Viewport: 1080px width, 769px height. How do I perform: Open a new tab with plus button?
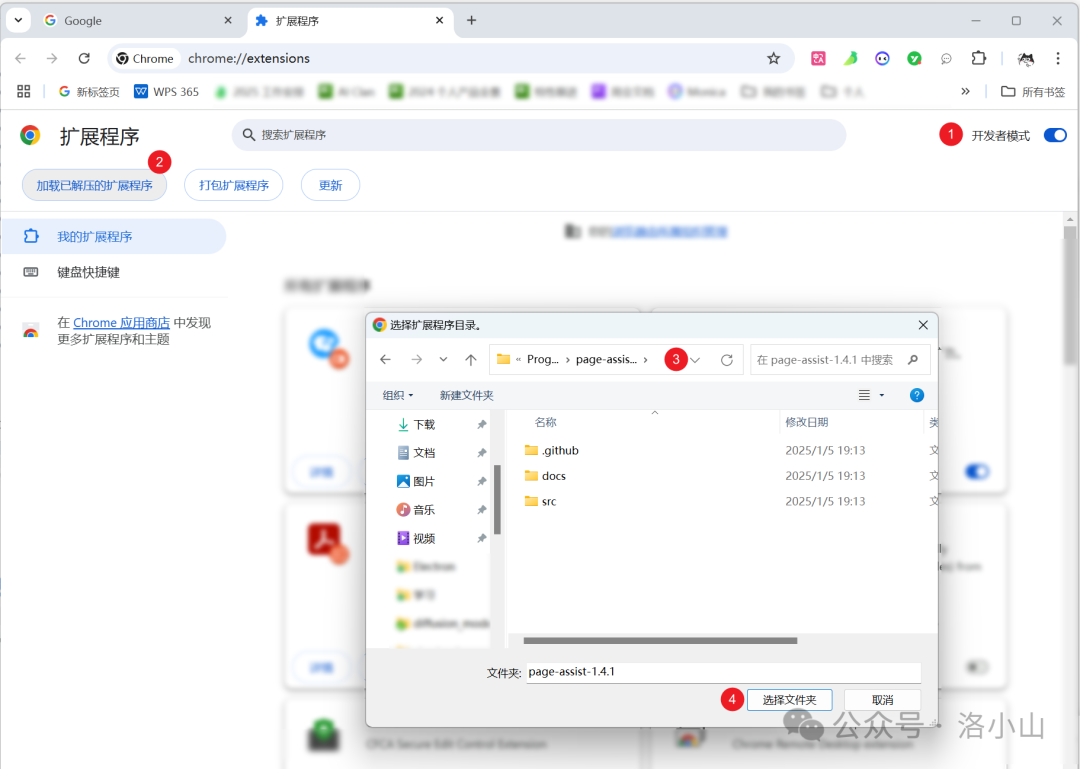pyautogui.click(x=471, y=21)
